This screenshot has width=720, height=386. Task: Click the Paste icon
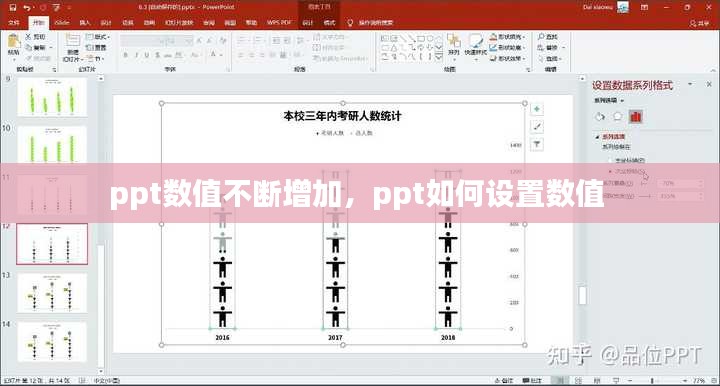pos(14,42)
